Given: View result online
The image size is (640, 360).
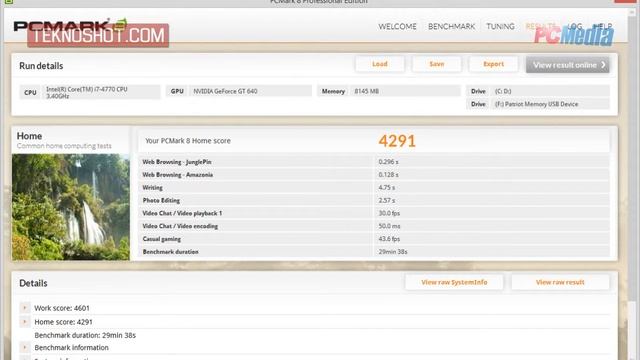Looking at the screenshot, I should point(568,65).
